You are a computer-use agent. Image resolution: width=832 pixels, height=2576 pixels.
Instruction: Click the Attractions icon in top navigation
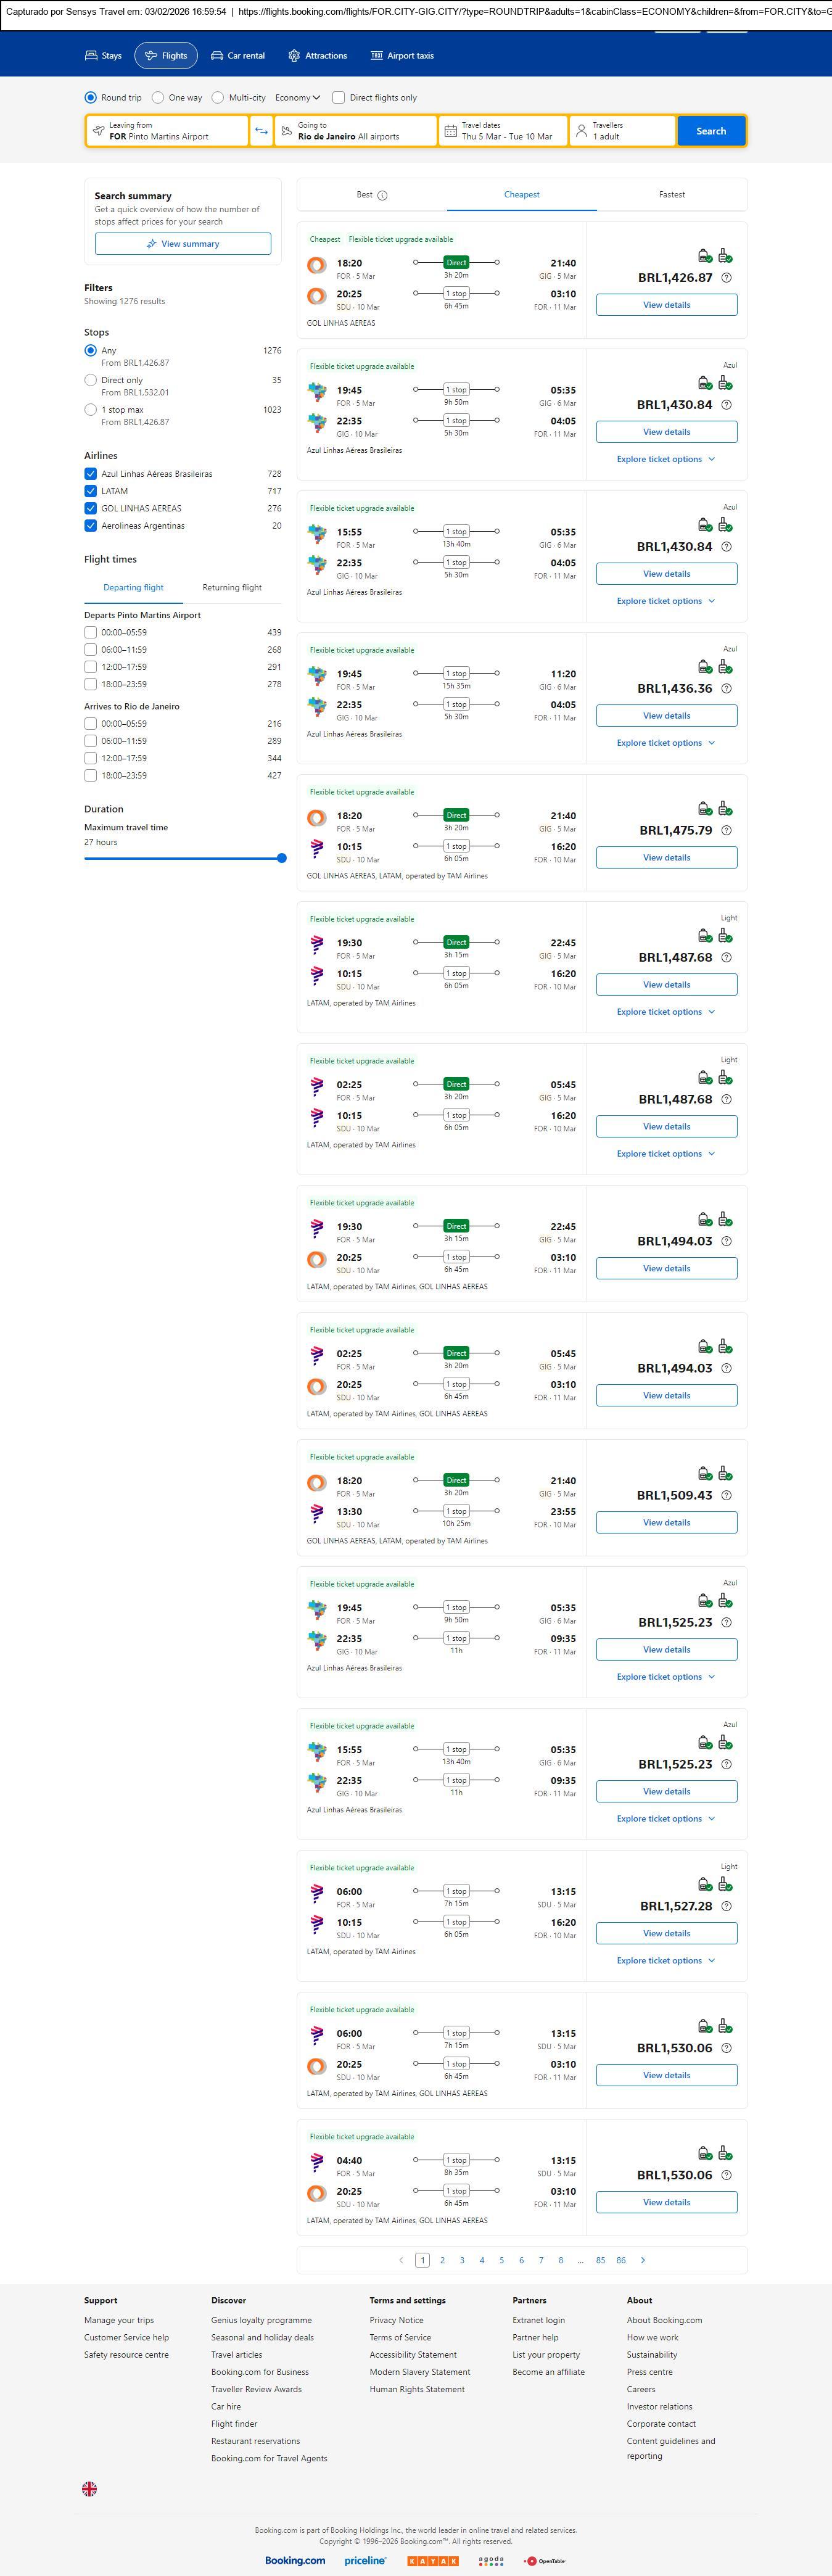(x=294, y=56)
